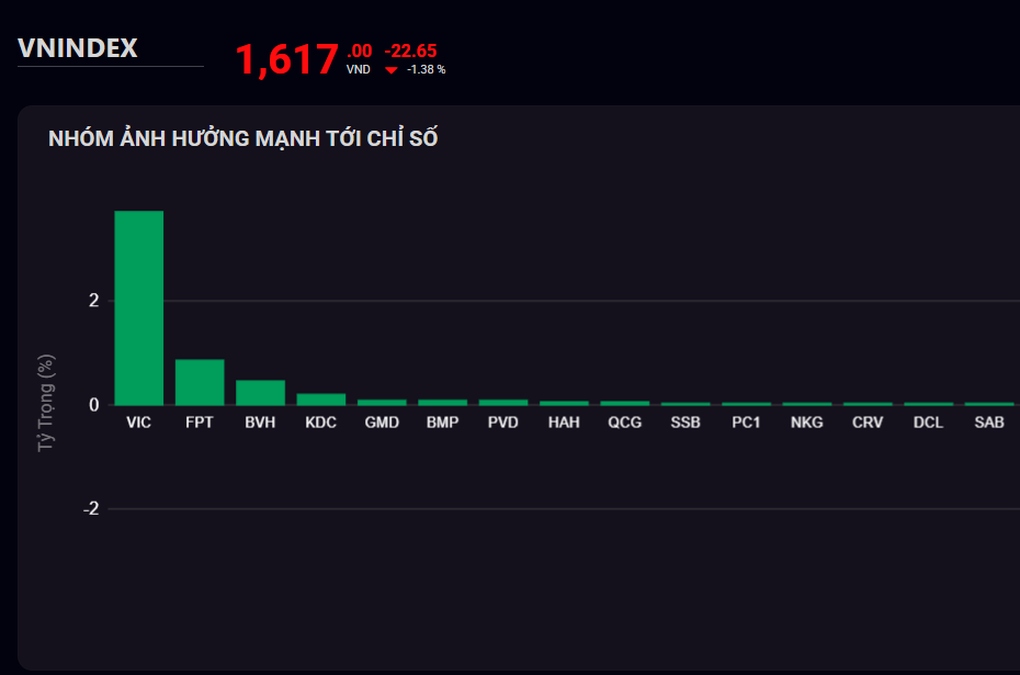Click the VNINDEX title text
This screenshot has height=675, width=1020.
pos(78,48)
